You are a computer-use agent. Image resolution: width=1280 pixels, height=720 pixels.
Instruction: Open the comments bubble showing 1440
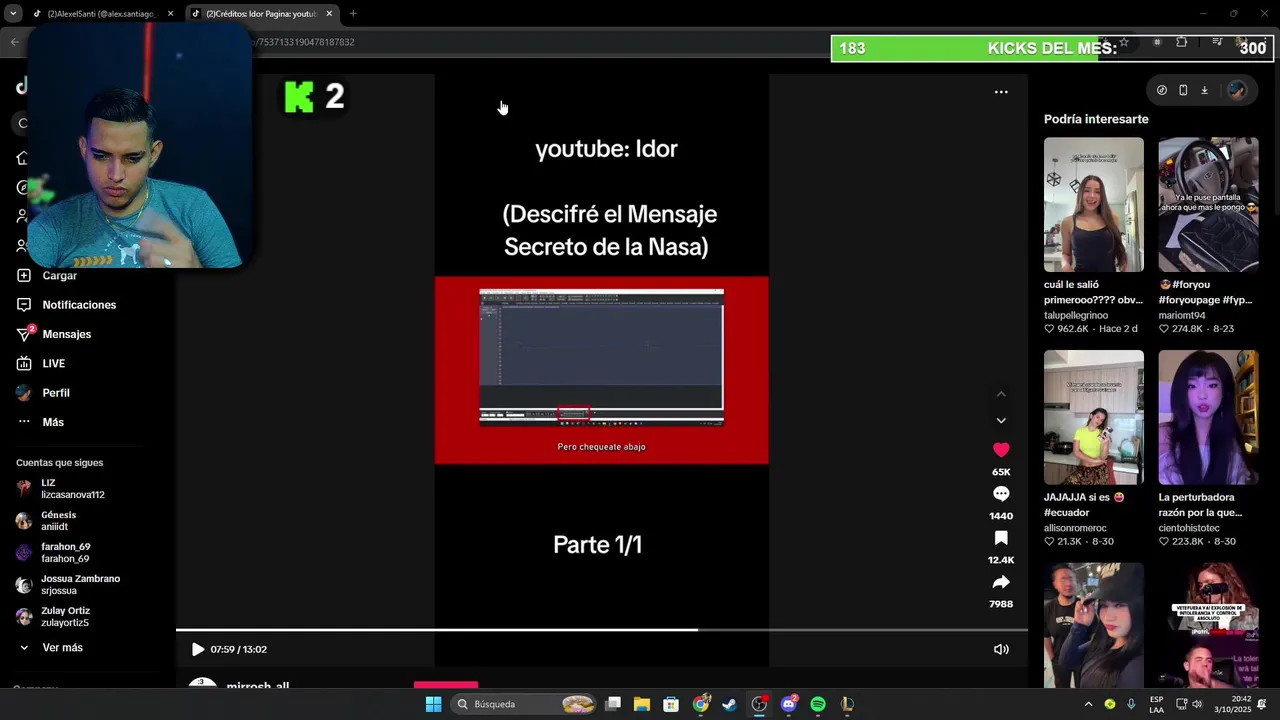click(1001, 494)
